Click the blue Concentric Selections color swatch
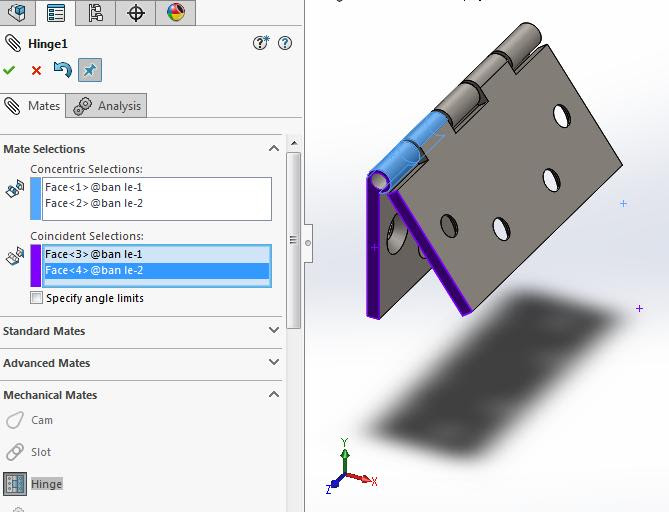The width and height of the screenshot is (669, 512). click(36, 199)
